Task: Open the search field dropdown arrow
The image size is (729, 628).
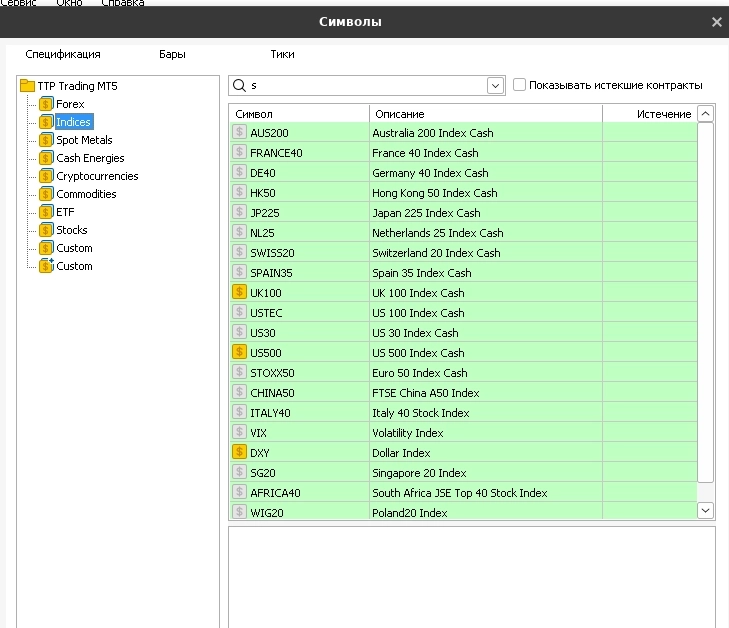Action: pos(496,86)
